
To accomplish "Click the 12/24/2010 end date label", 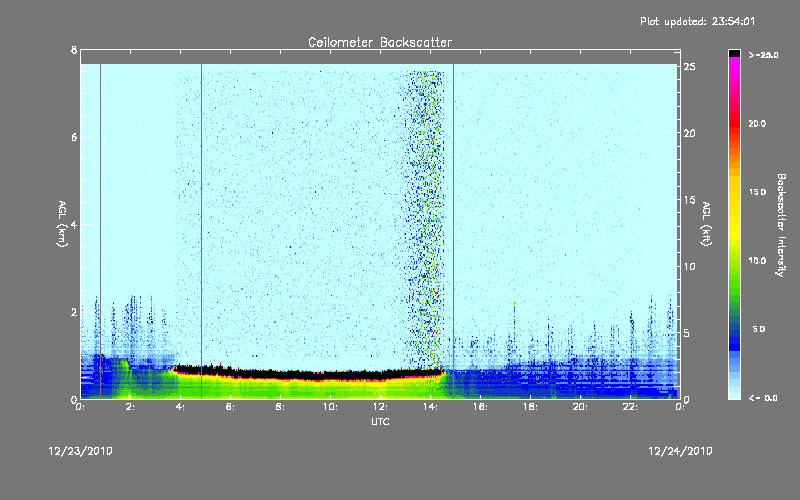I will (680, 451).
